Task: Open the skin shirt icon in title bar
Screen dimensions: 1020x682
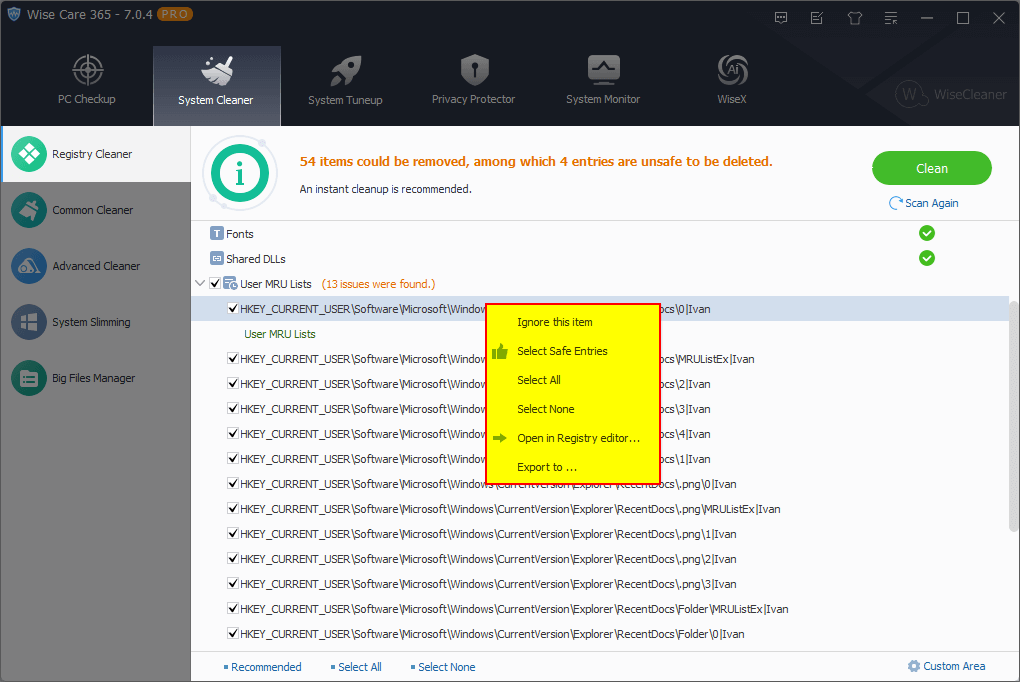Action: click(x=855, y=18)
